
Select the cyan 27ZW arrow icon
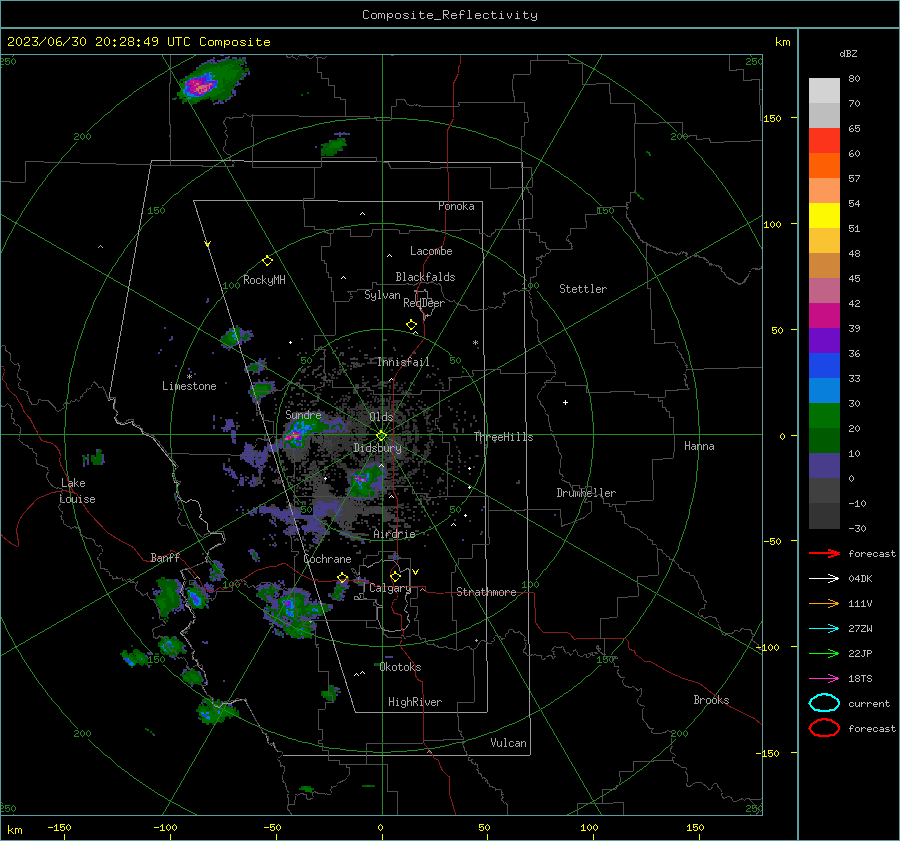coord(824,629)
